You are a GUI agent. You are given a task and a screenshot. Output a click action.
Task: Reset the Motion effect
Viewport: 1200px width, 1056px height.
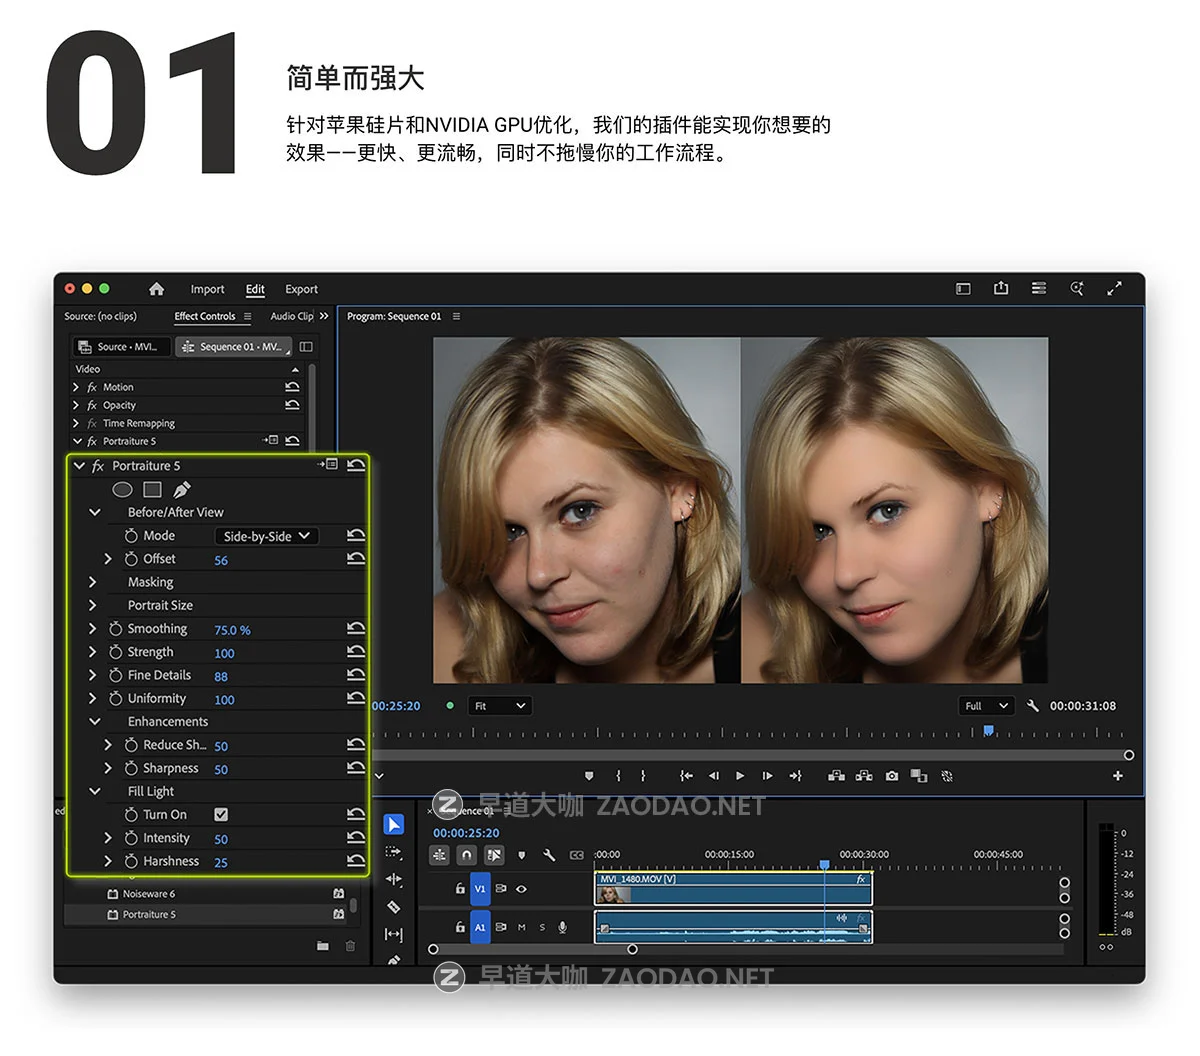point(292,387)
